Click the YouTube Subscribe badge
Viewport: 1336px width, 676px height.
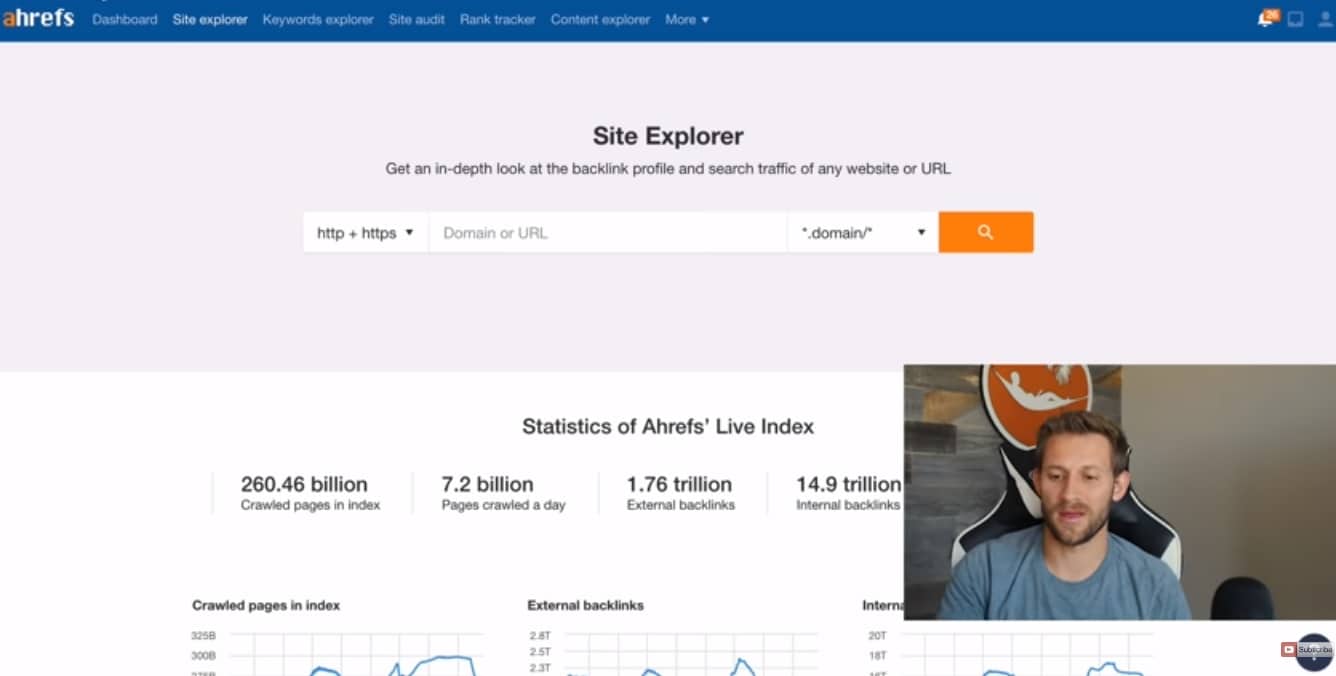click(1307, 650)
